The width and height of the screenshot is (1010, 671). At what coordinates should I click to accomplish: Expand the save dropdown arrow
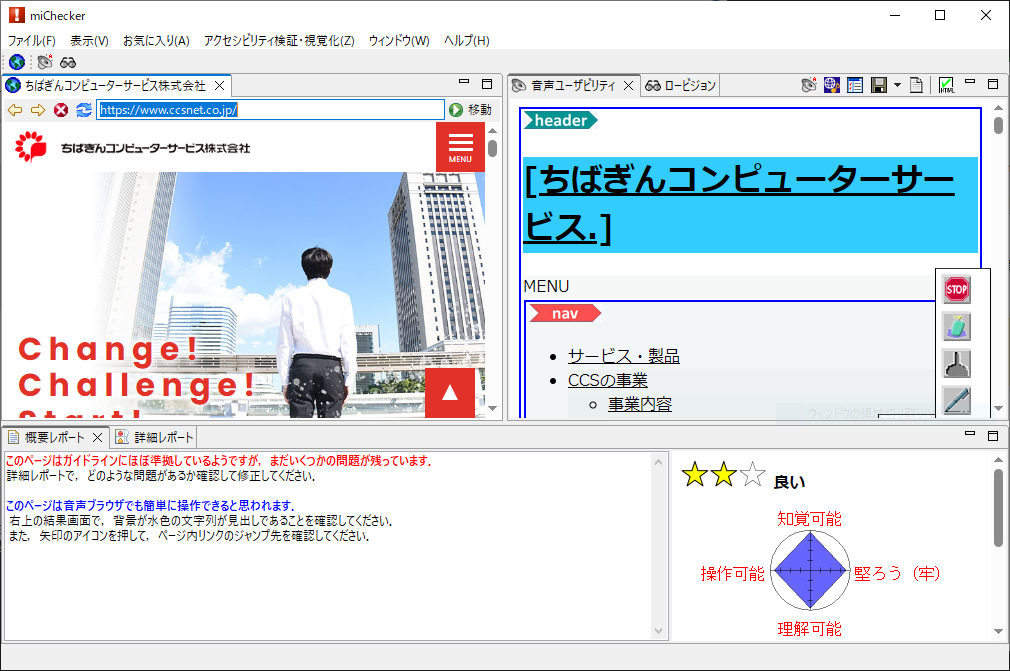tap(897, 85)
